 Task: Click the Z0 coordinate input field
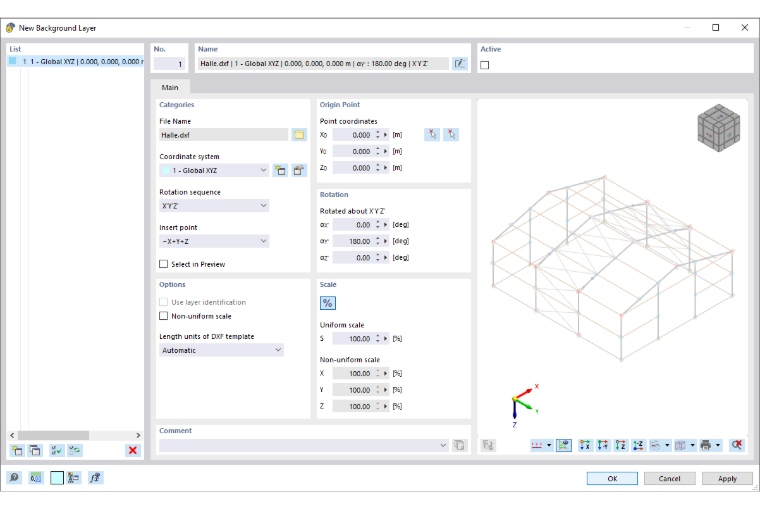(353, 168)
